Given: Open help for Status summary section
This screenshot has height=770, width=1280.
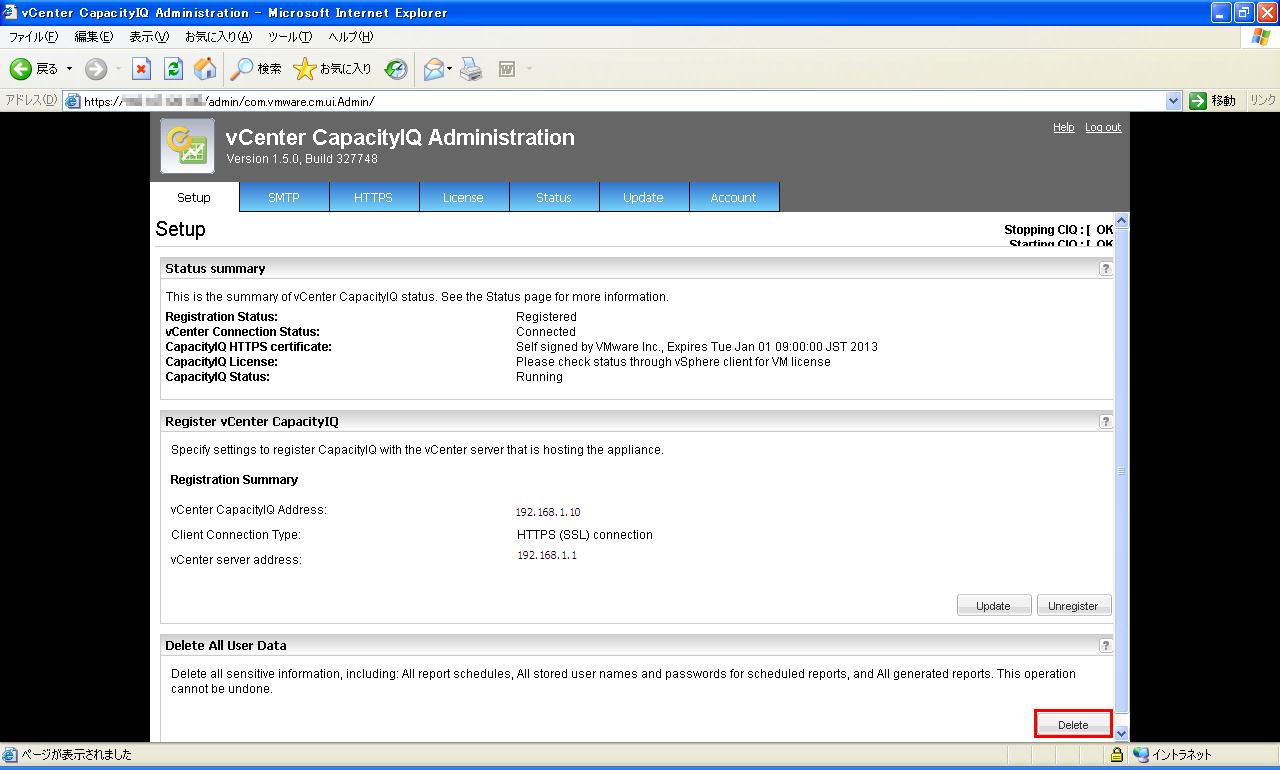Looking at the screenshot, I should tap(1105, 269).
